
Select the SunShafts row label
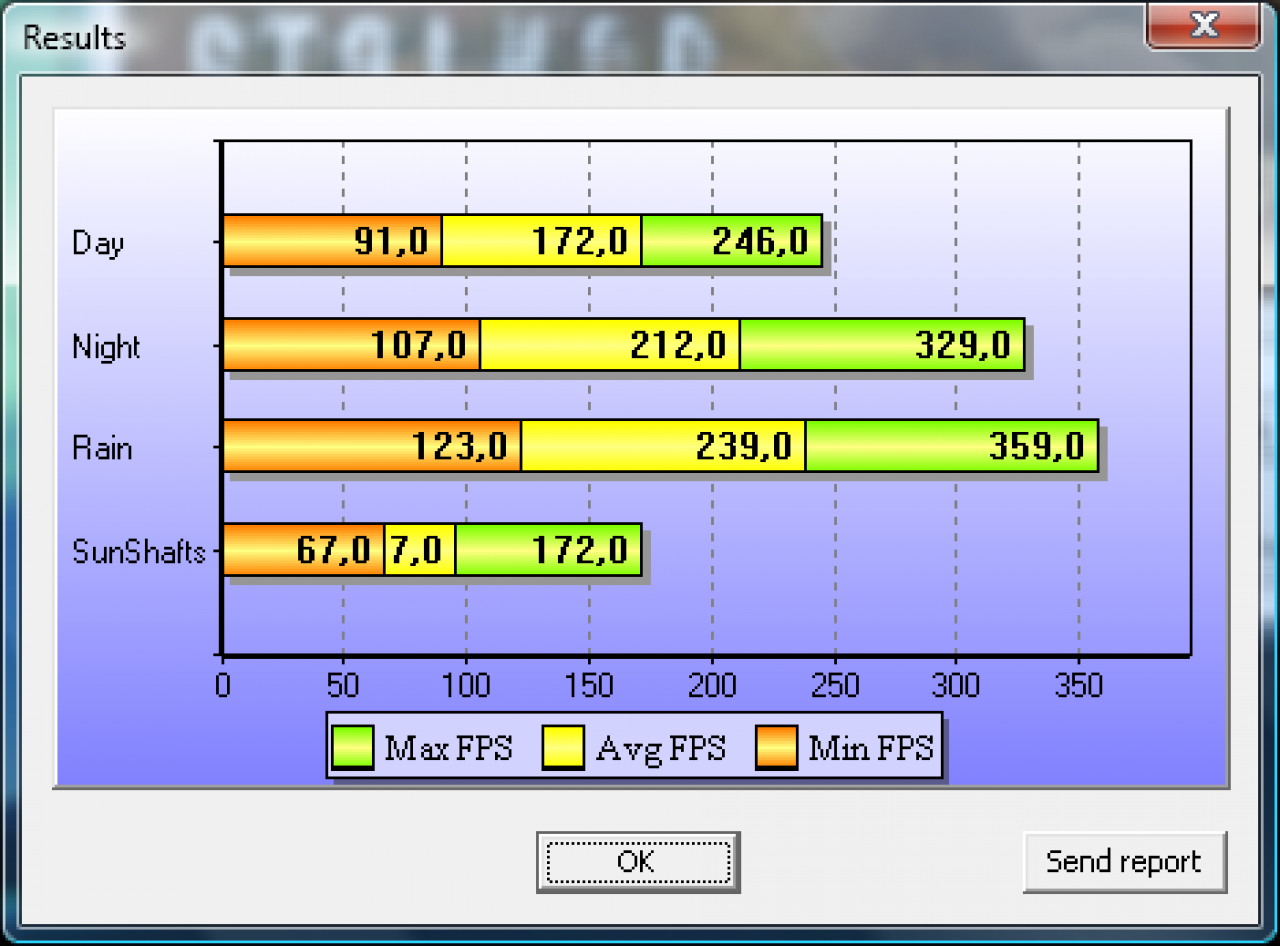point(139,551)
